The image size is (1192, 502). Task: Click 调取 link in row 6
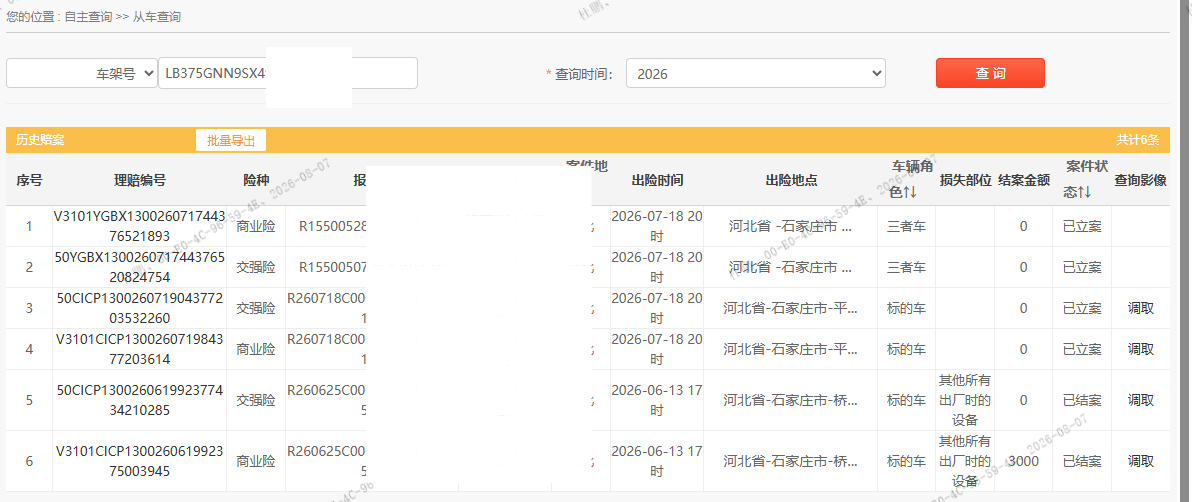point(1140,461)
